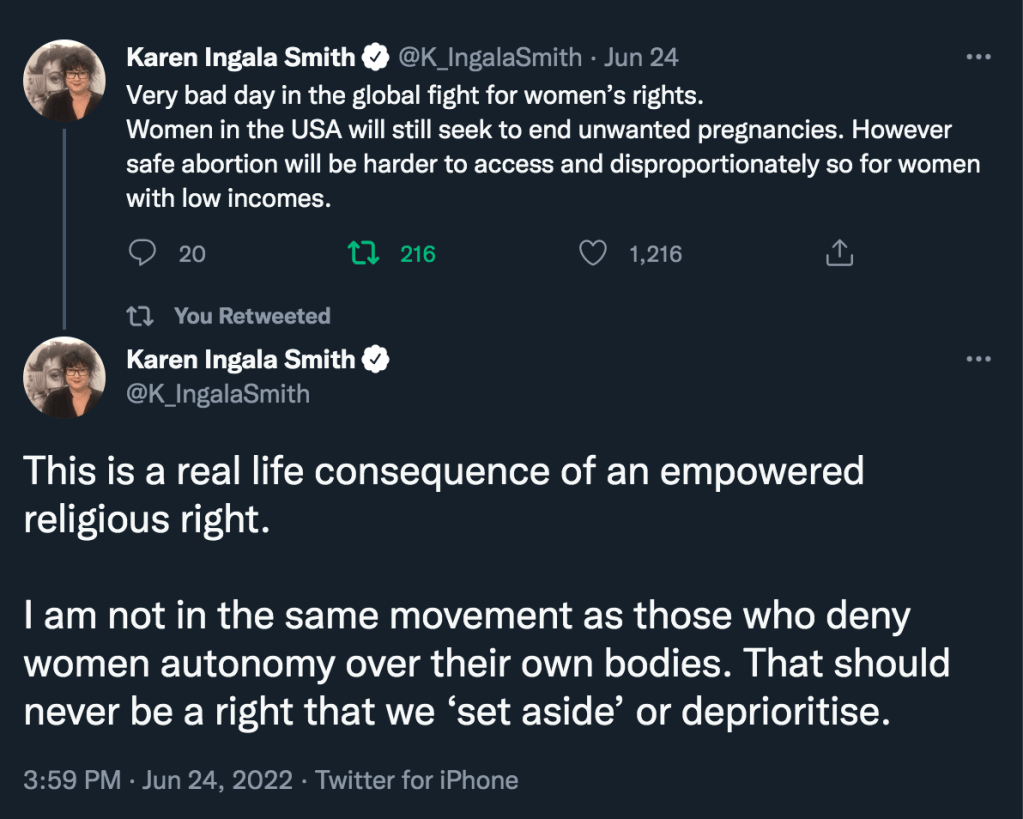Undo retweet via green retweet icon
Screen dimensions: 1023x819
[363, 254]
